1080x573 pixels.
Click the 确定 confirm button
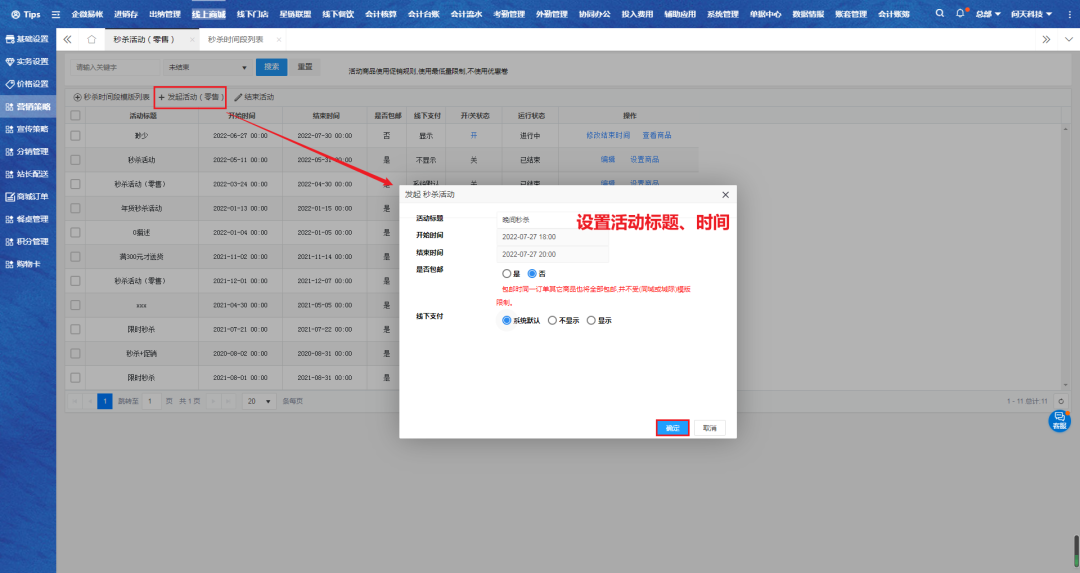pyautogui.click(x=673, y=428)
